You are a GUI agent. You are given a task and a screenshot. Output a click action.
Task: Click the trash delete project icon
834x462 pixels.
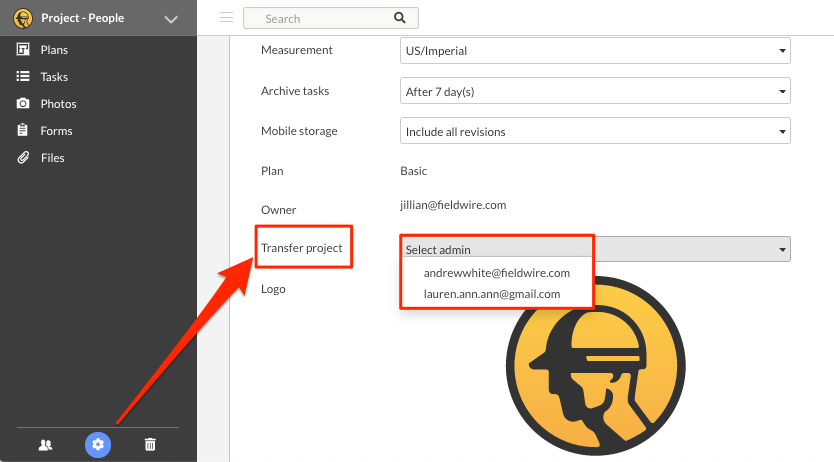151,444
